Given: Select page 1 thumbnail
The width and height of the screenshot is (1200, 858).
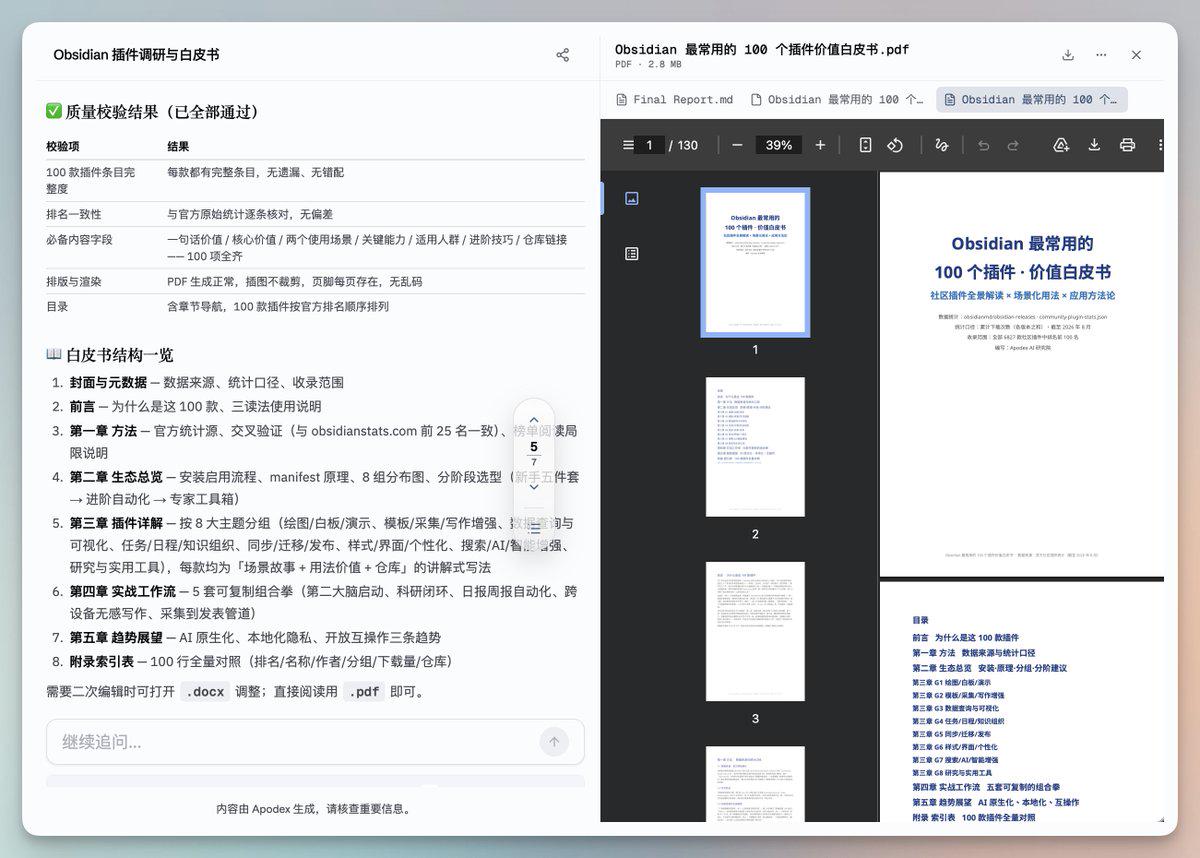Looking at the screenshot, I should 755,262.
